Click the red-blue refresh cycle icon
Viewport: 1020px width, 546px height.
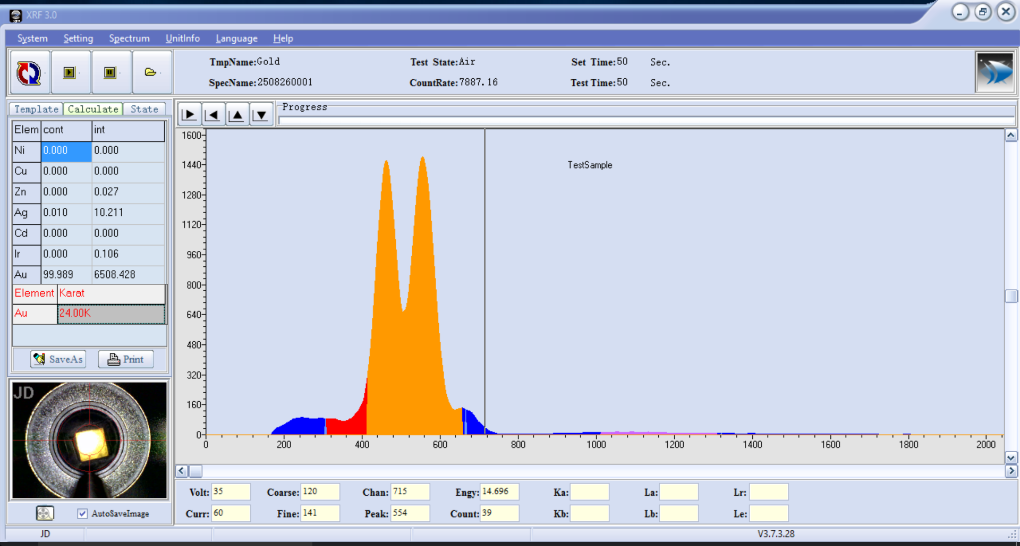pyautogui.click(x=29, y=72)
